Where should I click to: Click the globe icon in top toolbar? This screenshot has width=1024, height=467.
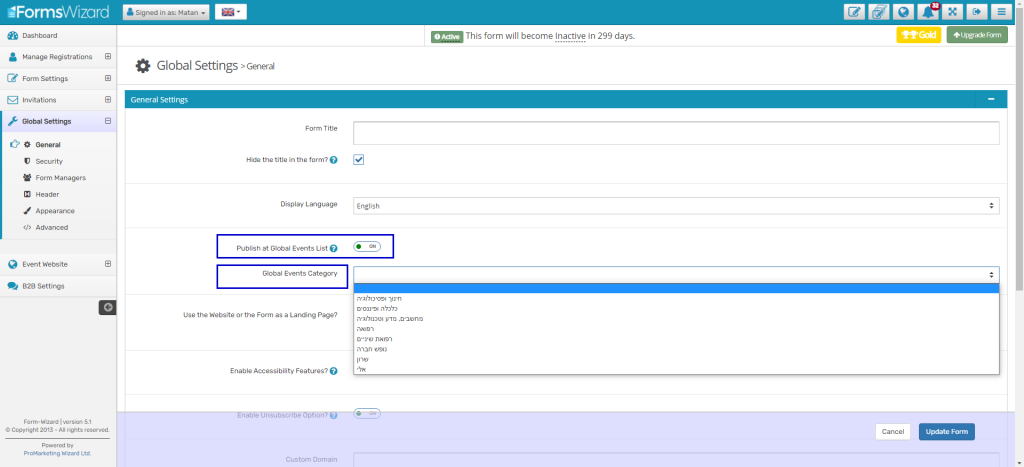point(903,12)
